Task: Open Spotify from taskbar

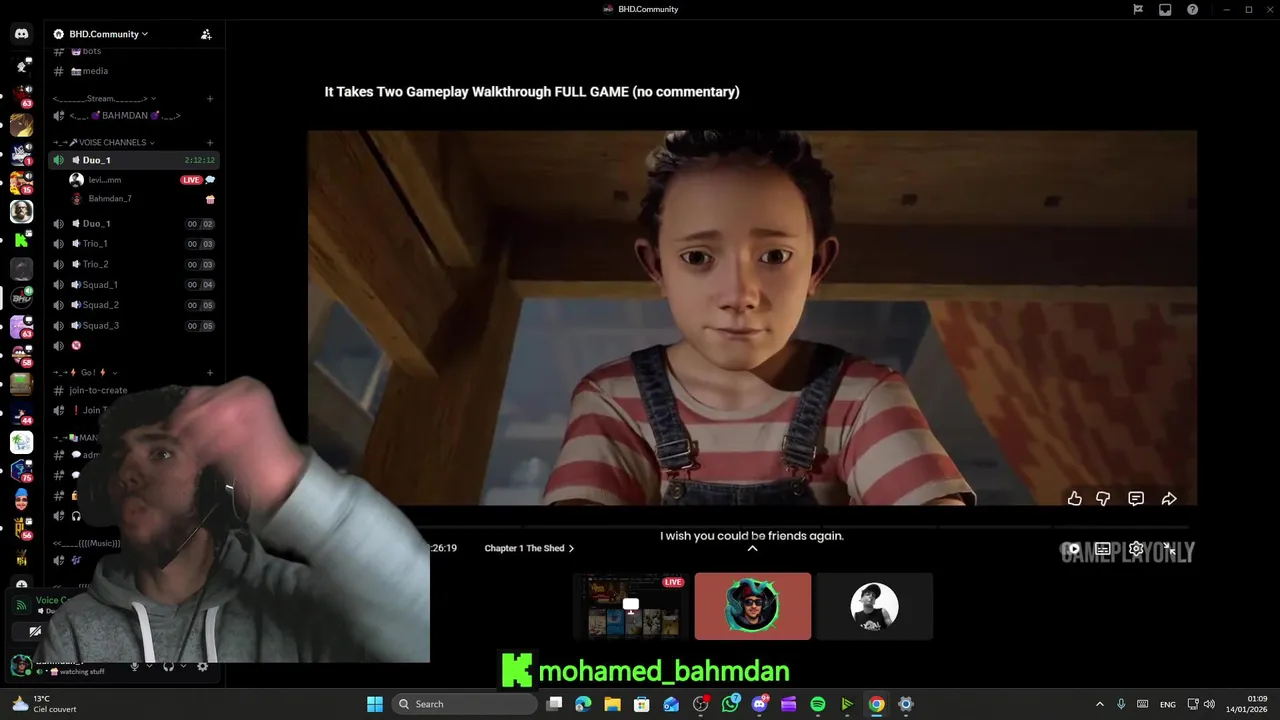Action: tap(818, 704)
